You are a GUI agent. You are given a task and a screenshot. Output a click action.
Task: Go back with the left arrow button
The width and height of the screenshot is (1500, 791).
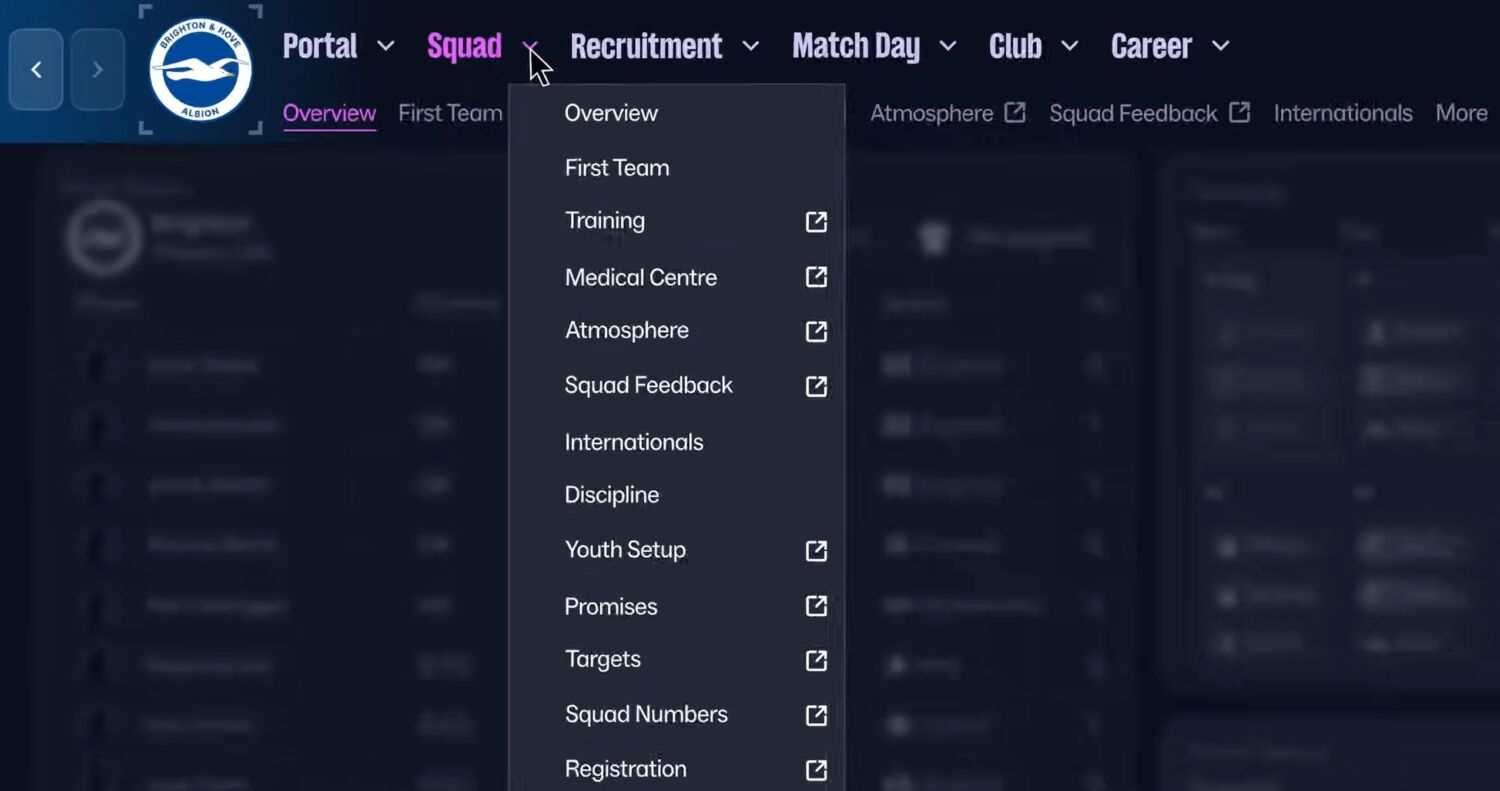36,69
